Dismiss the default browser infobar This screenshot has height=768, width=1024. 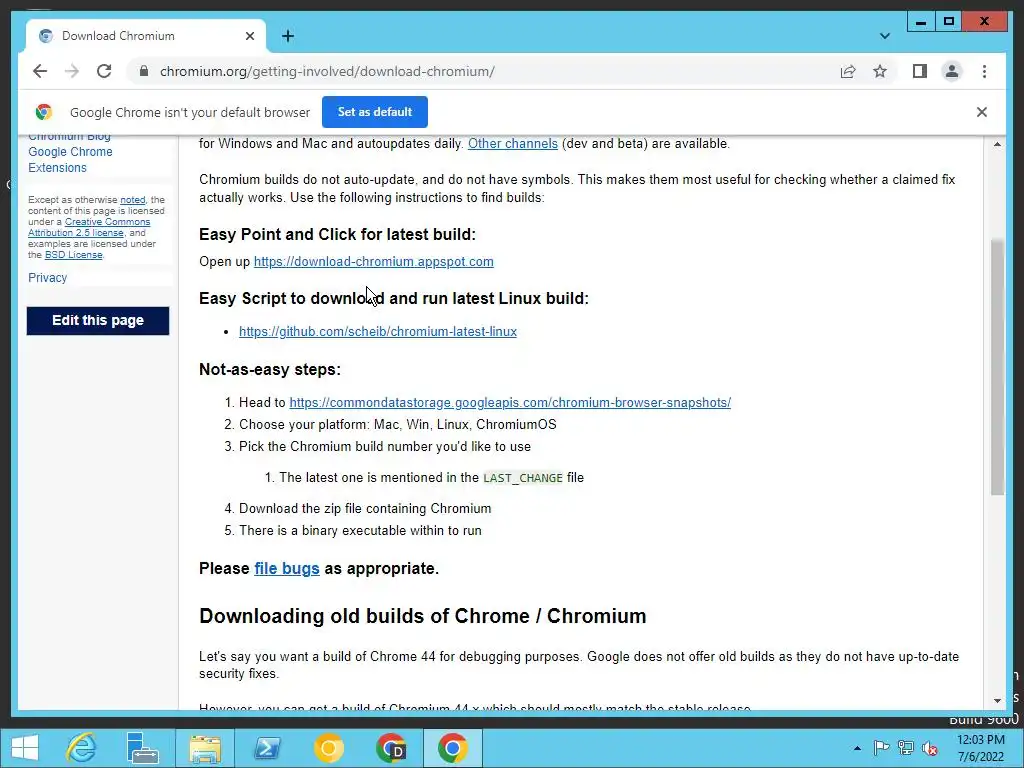click(x=982, y=112)
